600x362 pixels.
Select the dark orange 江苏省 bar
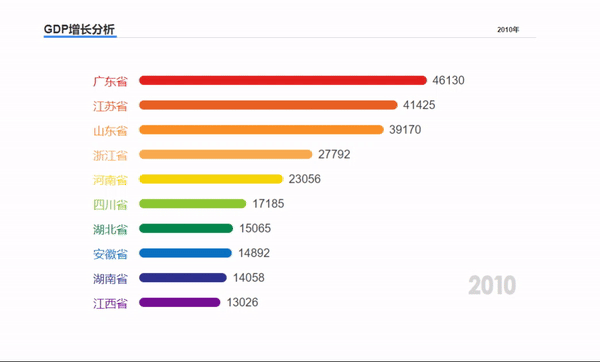pyautogui.click(x=268, y=105)
